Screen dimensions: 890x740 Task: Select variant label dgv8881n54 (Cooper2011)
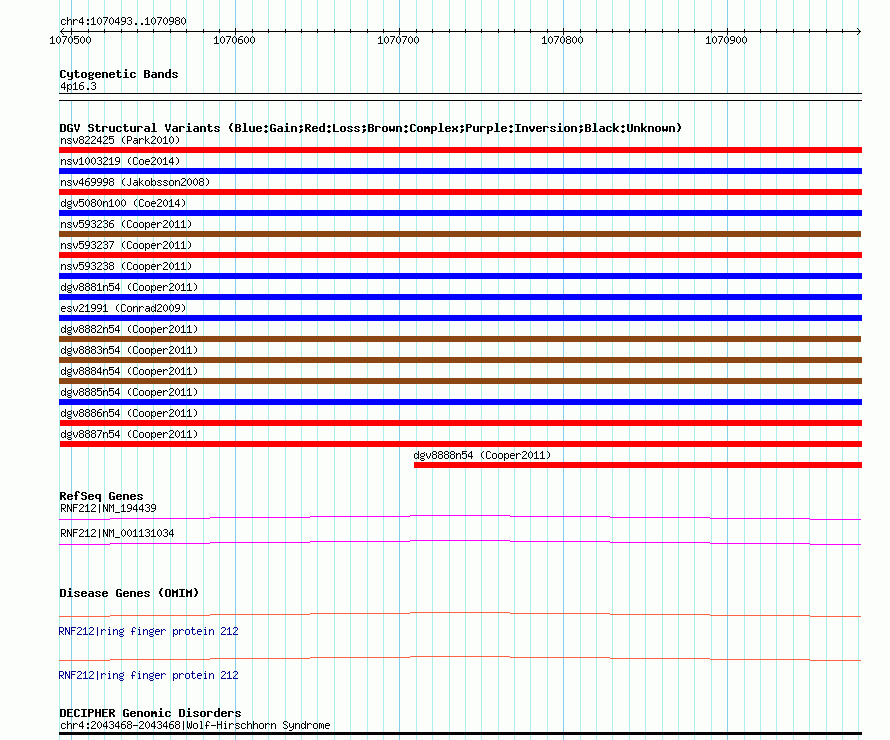129,287
